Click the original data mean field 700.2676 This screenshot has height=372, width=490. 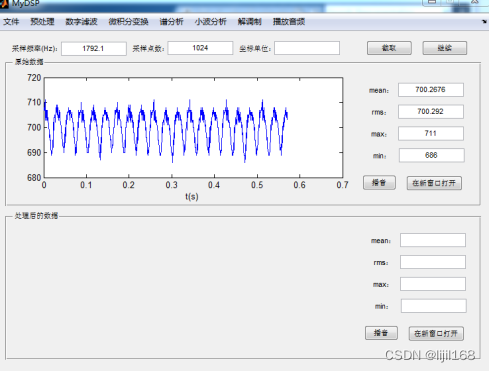[431, 90]
